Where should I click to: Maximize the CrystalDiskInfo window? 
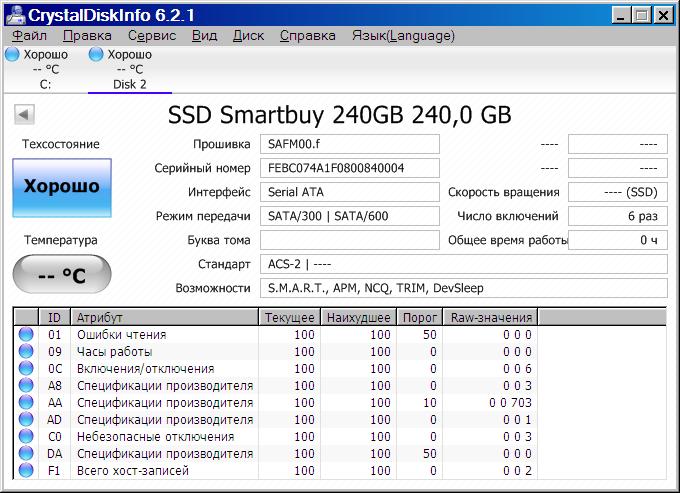pos(641,16)
